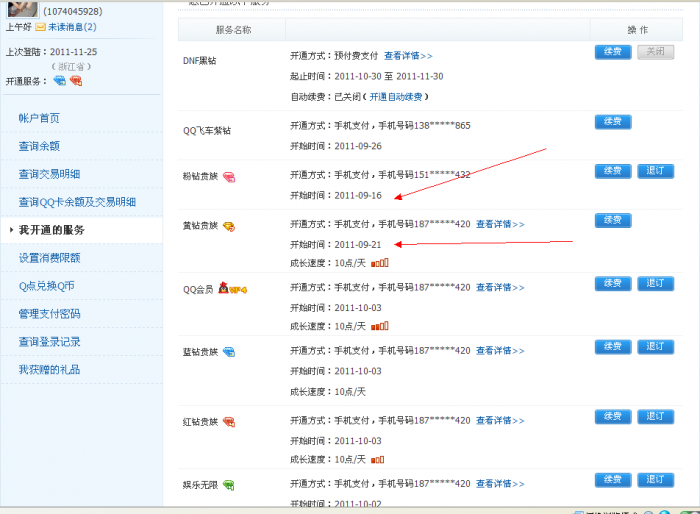Open the unread message envelope icon

point(40,27)
